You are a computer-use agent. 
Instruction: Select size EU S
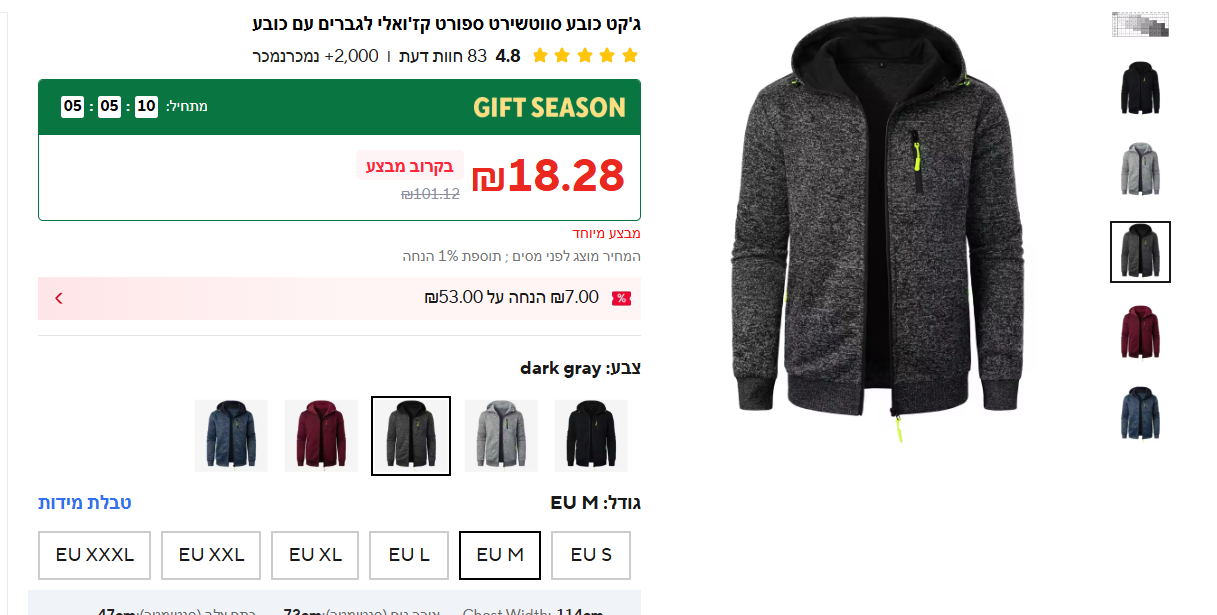coord(591,555)
